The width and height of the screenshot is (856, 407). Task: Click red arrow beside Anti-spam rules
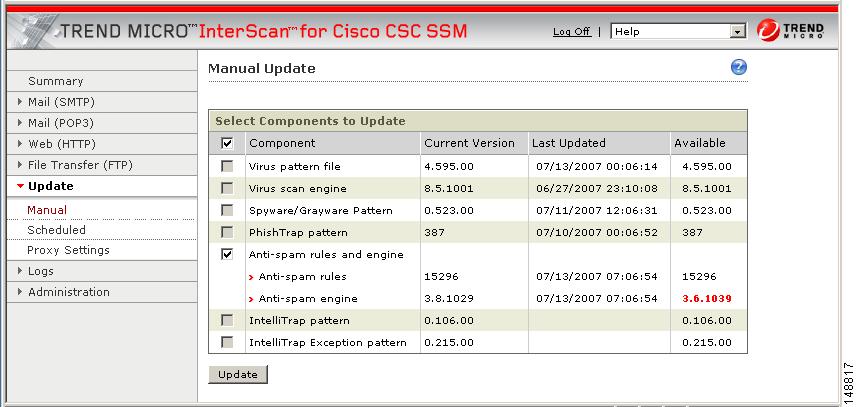(x=251, y=277)
